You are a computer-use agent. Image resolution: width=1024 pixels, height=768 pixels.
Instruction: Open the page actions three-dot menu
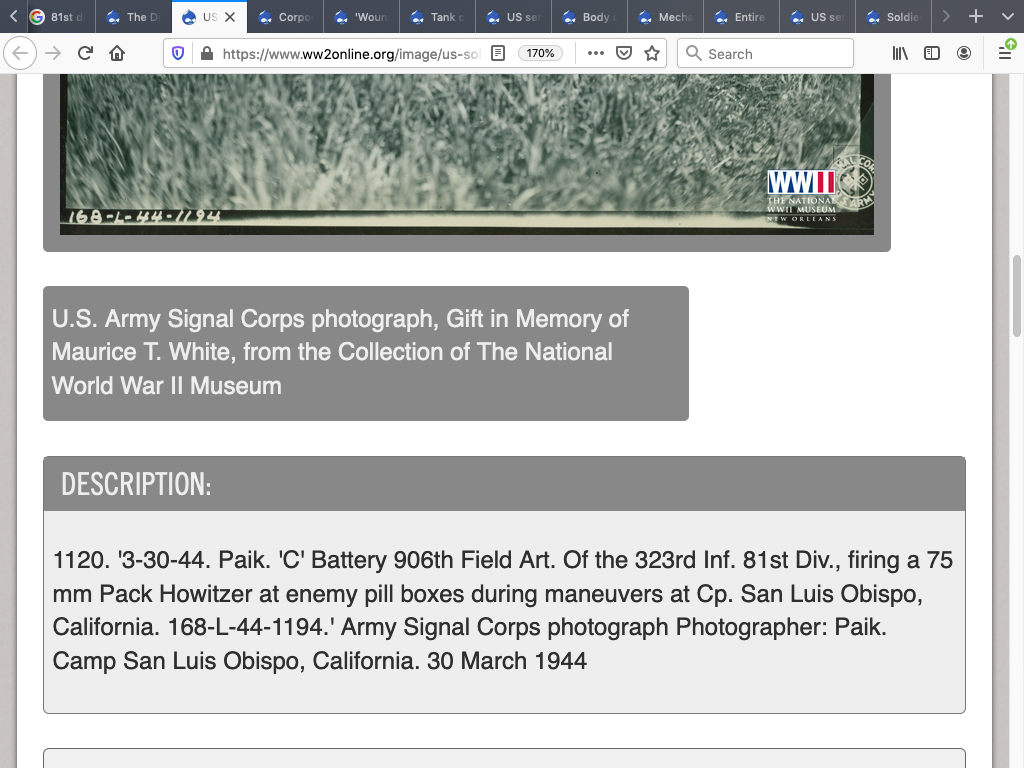[595, 54]
